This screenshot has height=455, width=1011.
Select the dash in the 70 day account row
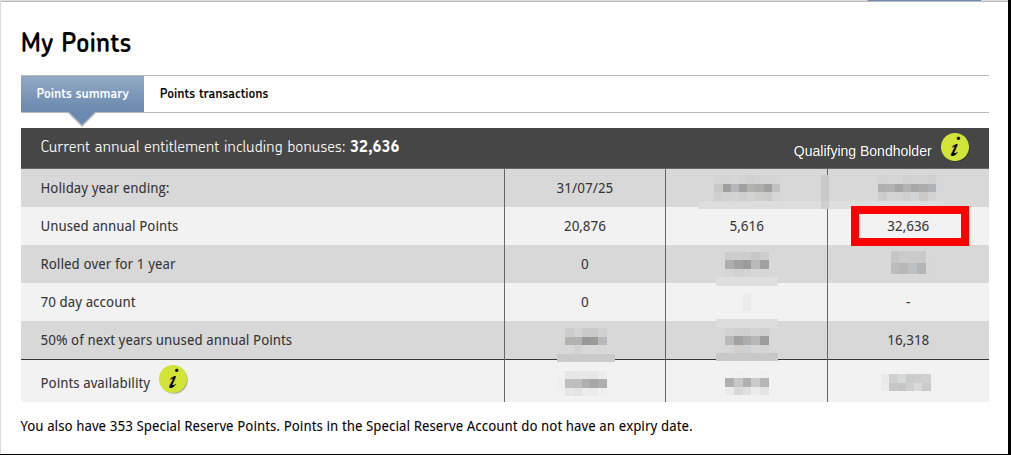coord(908,302)
